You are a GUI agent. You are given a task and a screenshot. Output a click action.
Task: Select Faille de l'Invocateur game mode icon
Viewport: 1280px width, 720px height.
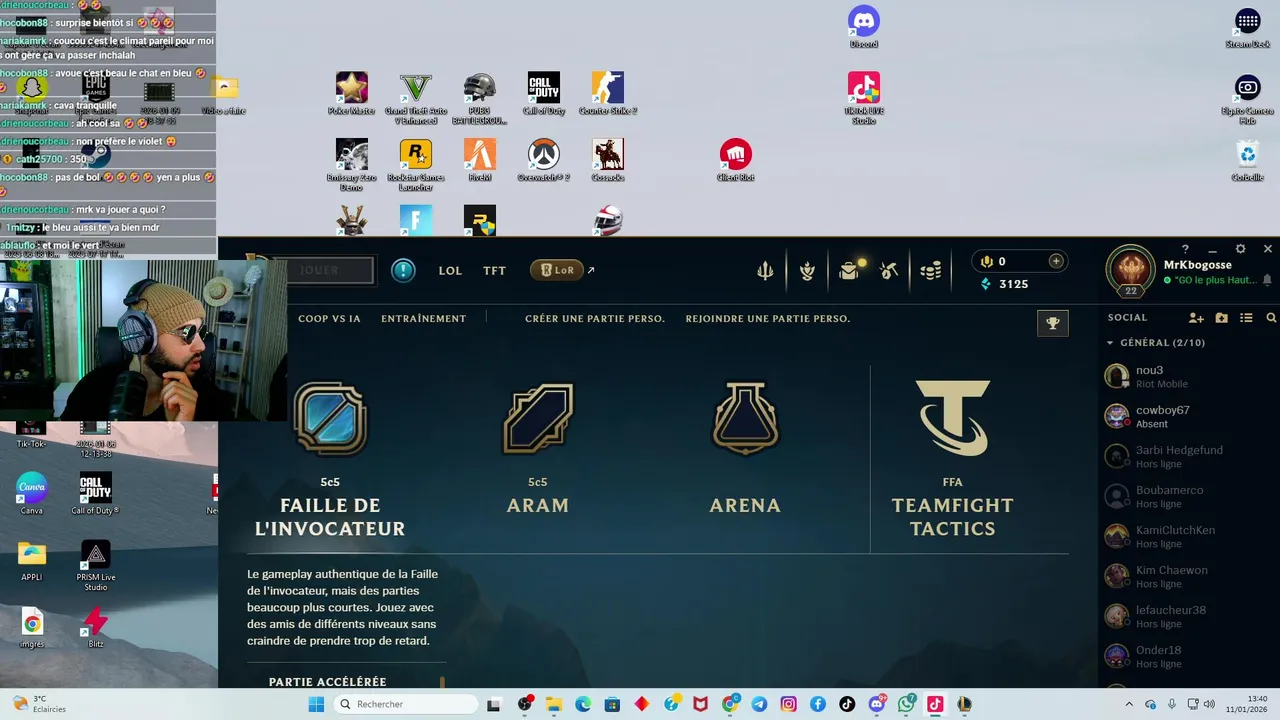pyautogui.click(x=330, y=419)
